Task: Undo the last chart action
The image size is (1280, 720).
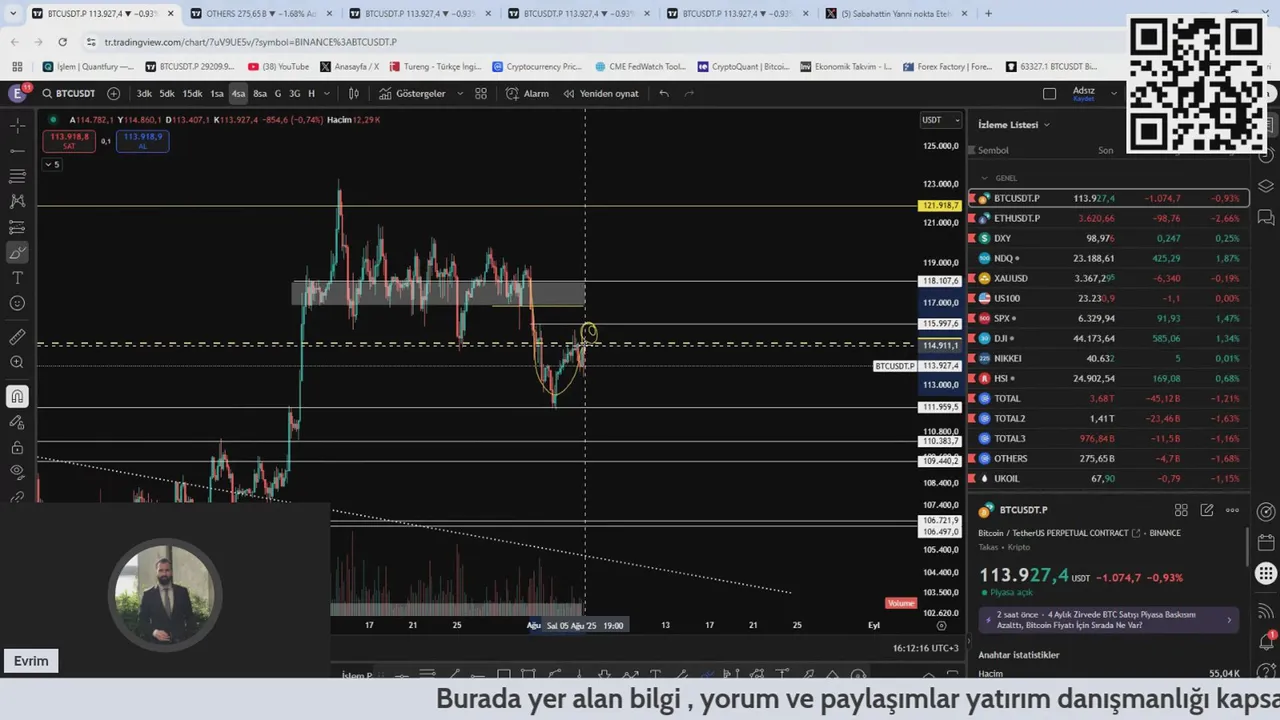Action: [x=664, y=93]
